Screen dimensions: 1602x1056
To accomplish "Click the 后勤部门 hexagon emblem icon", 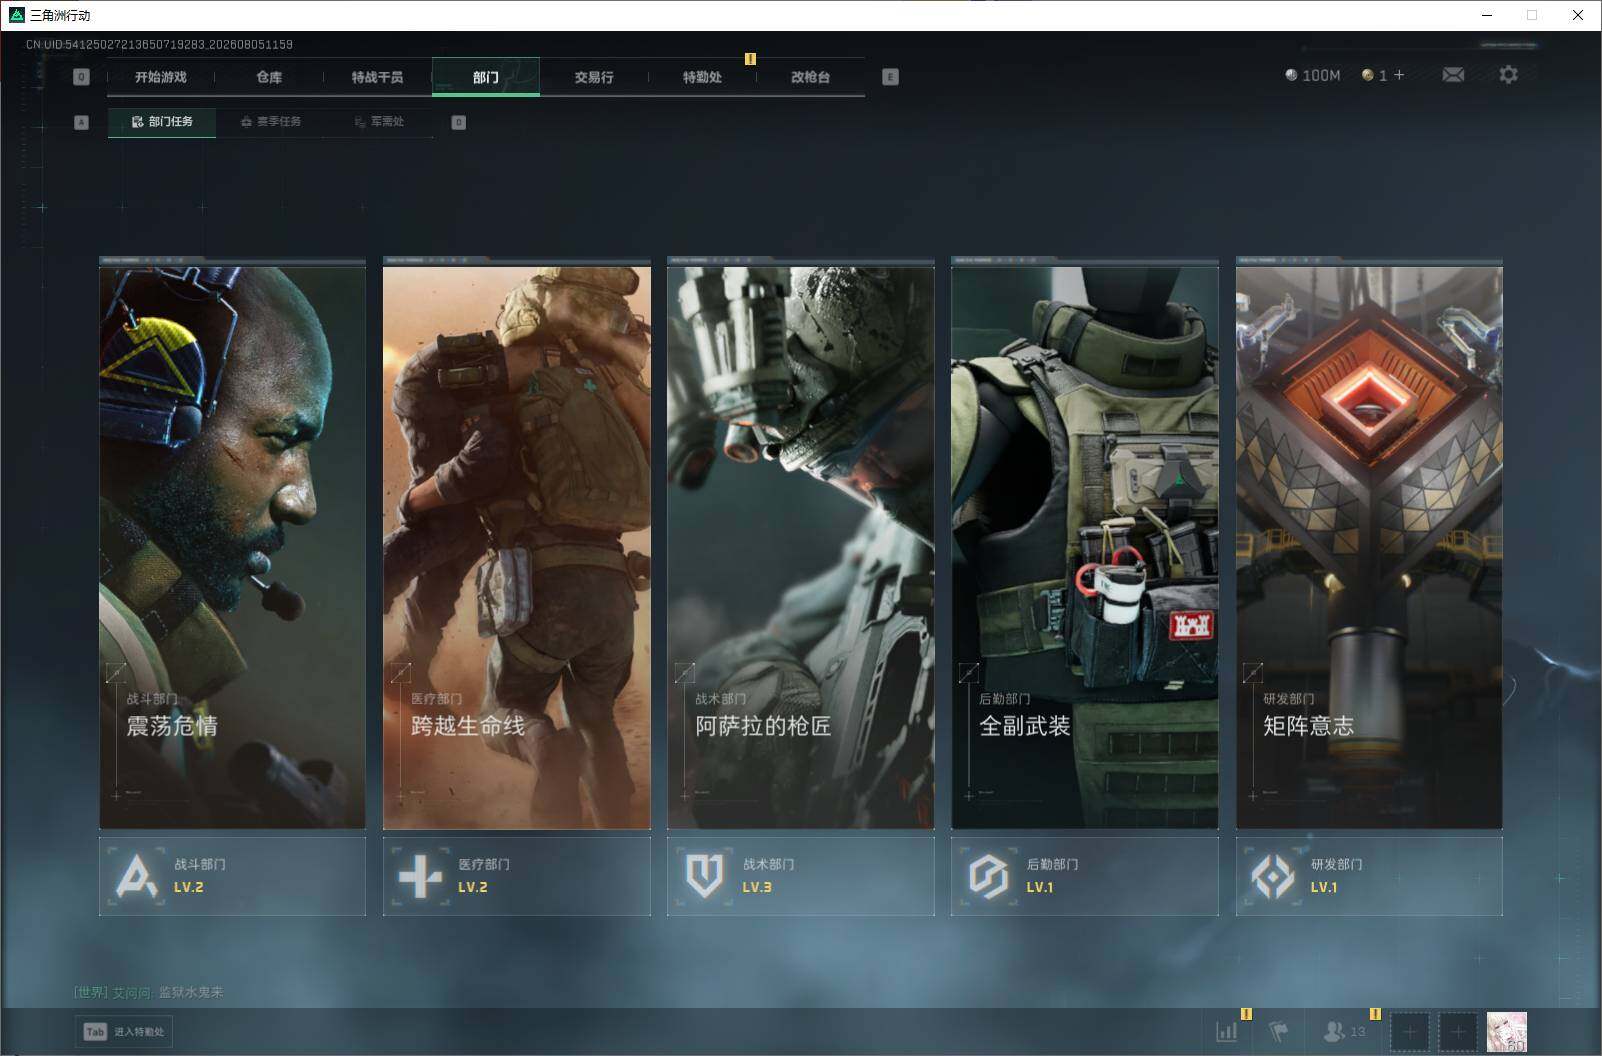I will click(988, 876).
